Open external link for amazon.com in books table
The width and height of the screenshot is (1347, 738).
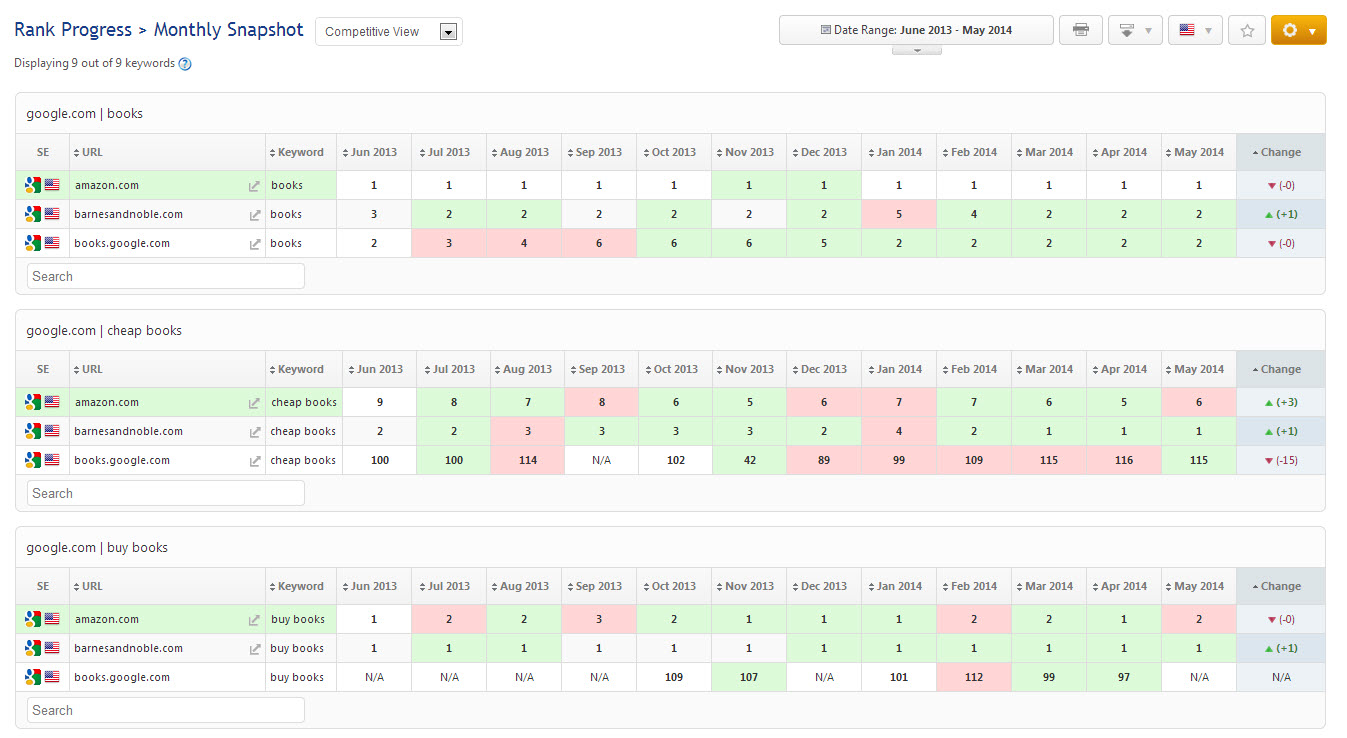[254, 186]
